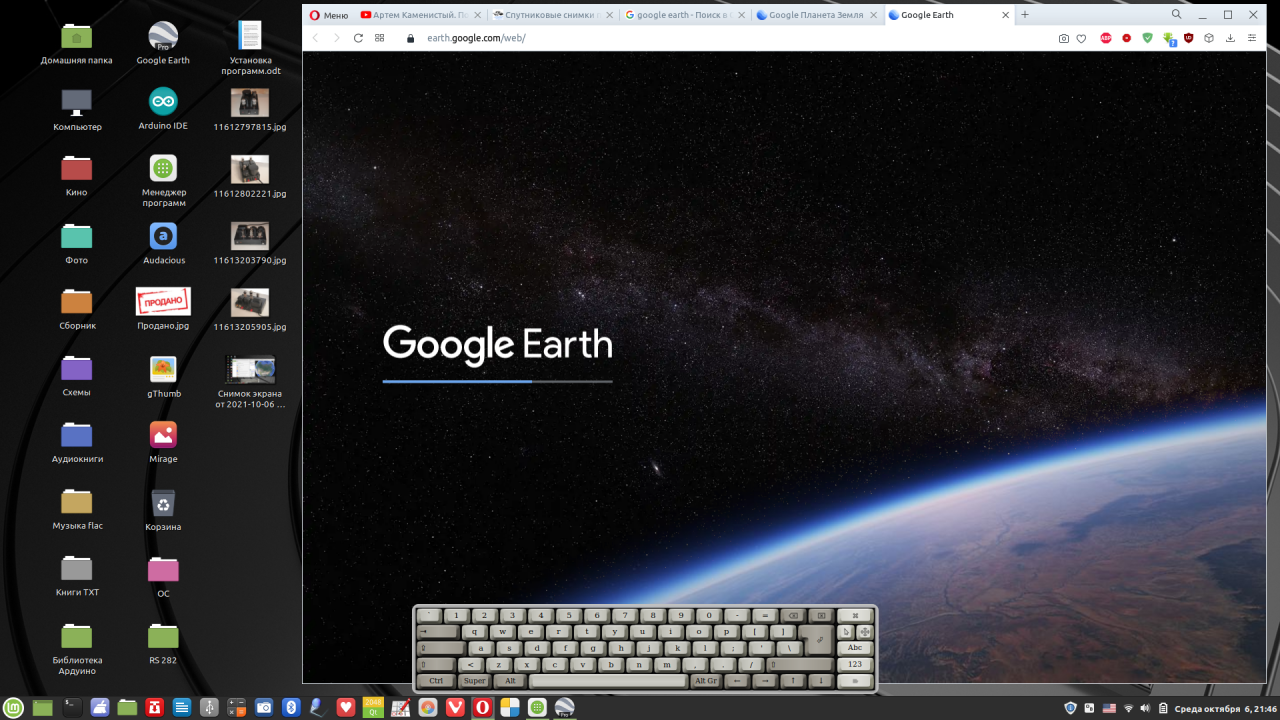Open the Корзина trash on the desktop
This screenshot has width=1280, height=720.
pyautogui.click(x=163, y=507)
